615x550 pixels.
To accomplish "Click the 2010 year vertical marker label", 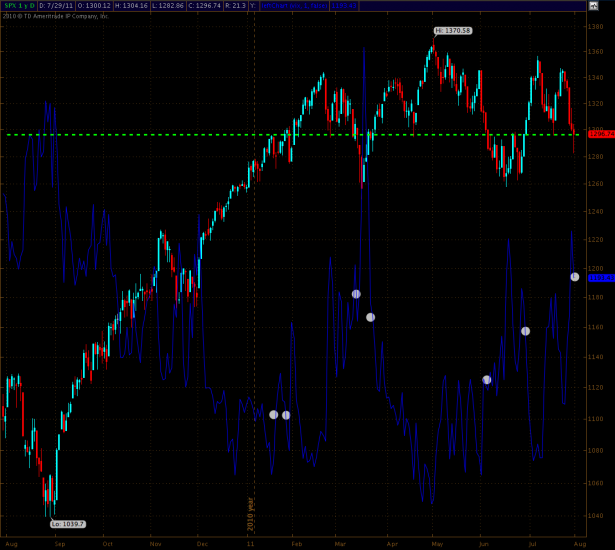I will tap(250, 514).
